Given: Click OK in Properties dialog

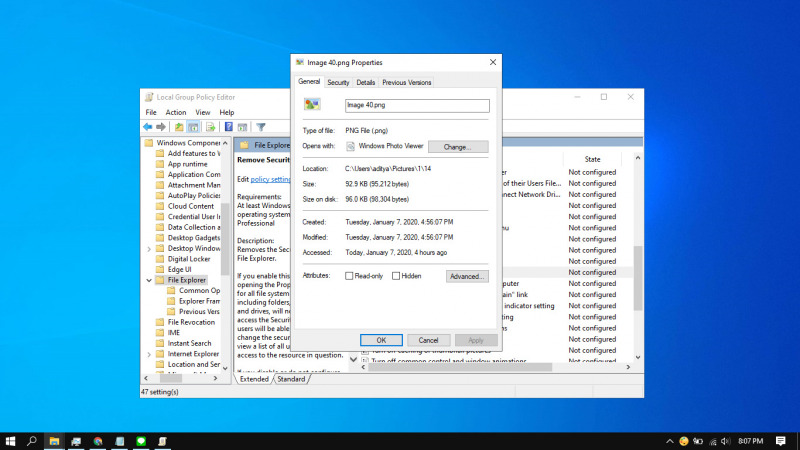Looking at the screenshot, I should [381, 340].
